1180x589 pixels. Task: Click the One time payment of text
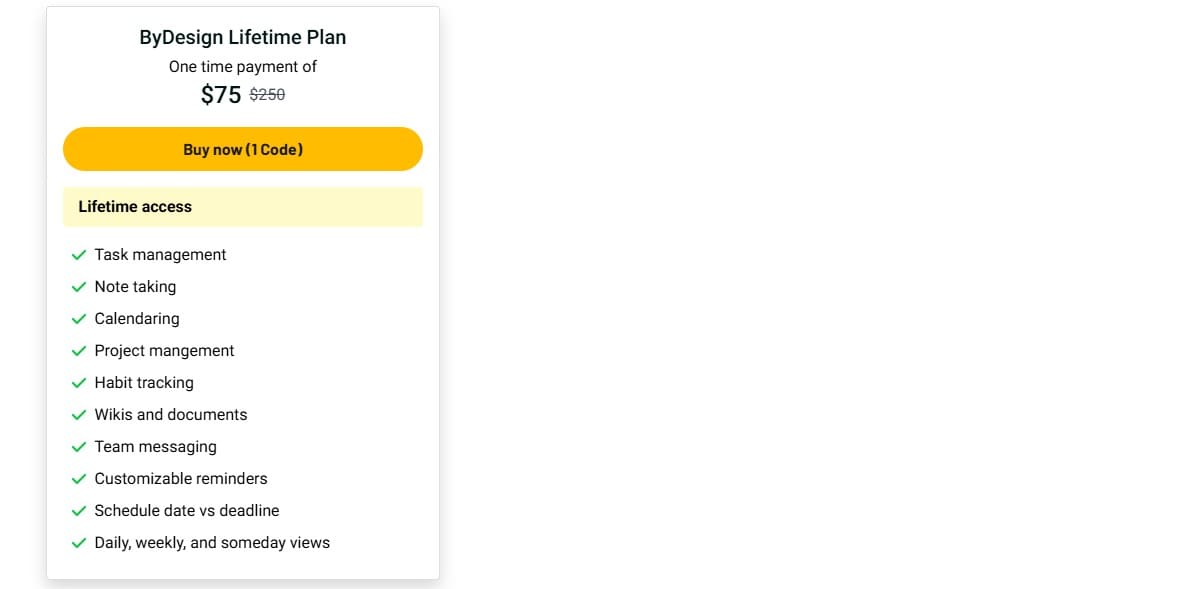point(243,67)
